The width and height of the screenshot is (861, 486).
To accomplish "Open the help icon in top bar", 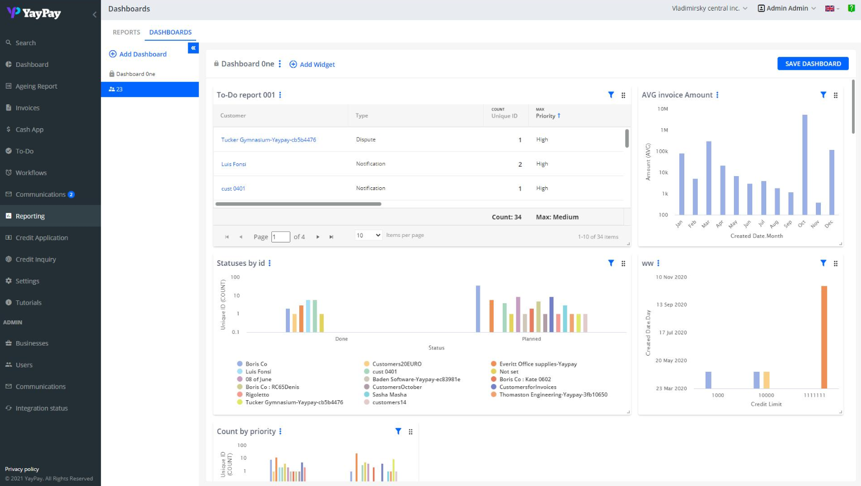I will pyautogui.click(x=852, y=8).
